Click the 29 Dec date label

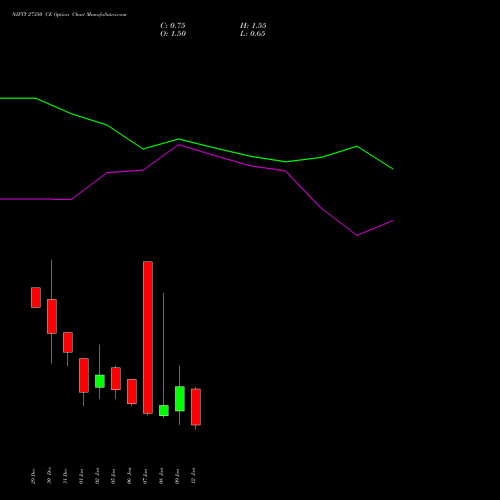33,476
